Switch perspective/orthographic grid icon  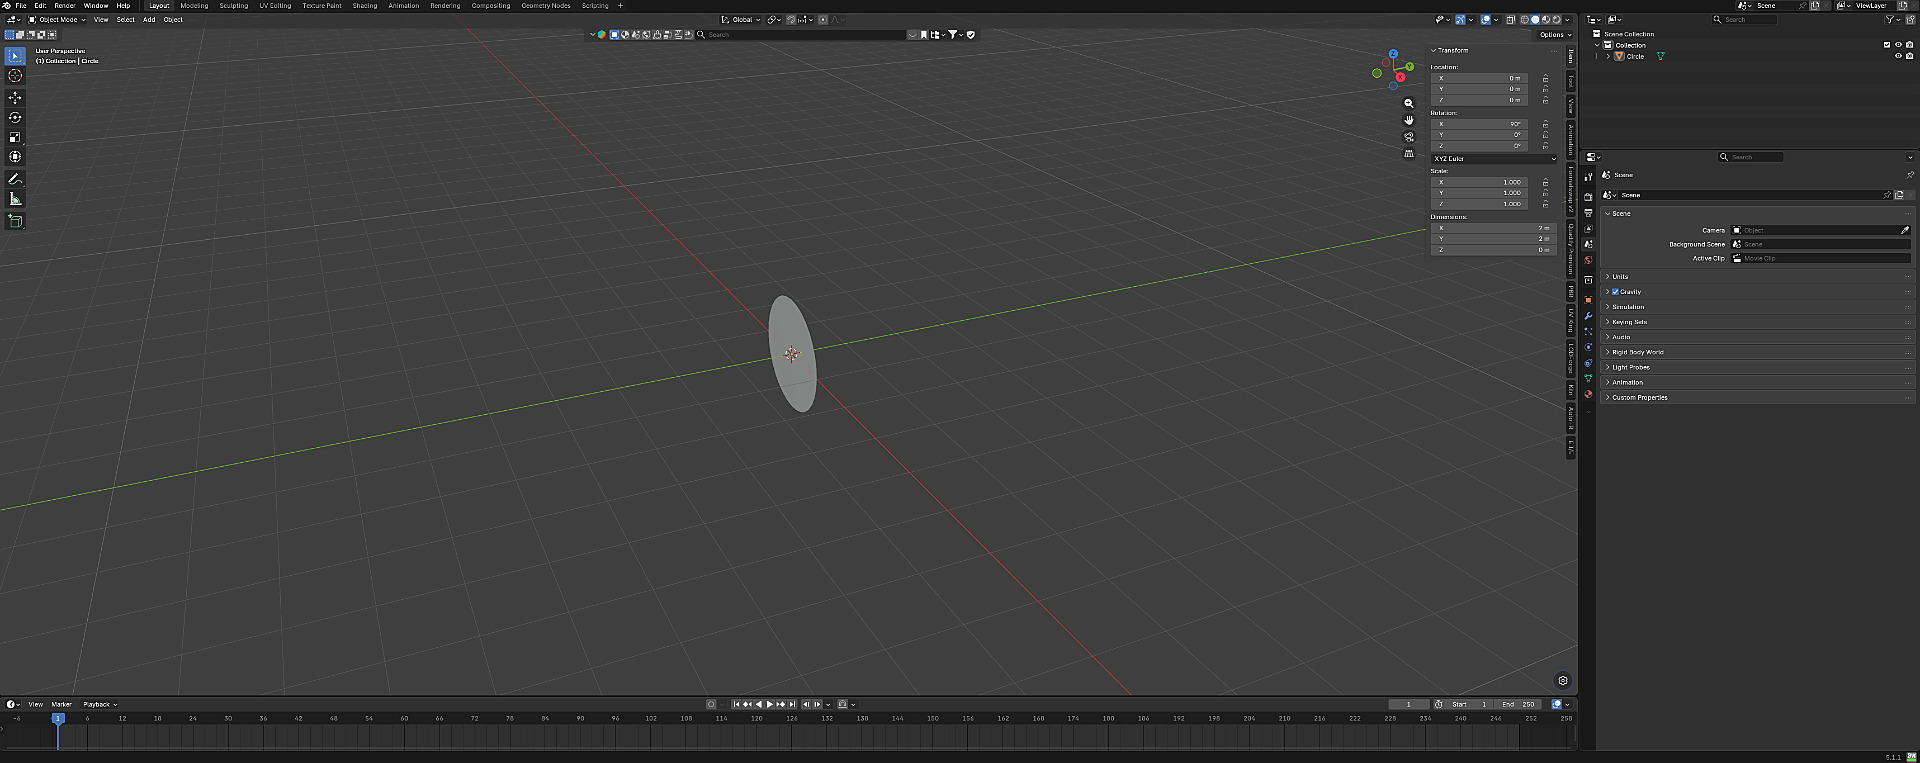(x=1409, y=154)
